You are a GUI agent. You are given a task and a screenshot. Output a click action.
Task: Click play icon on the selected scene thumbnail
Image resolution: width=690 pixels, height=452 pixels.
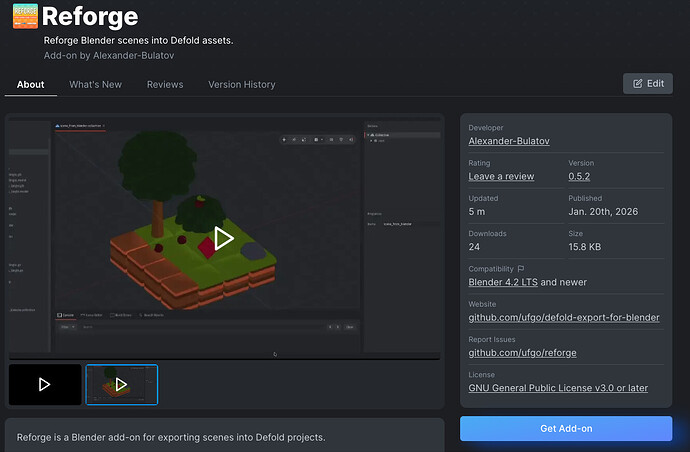point(121,384)
